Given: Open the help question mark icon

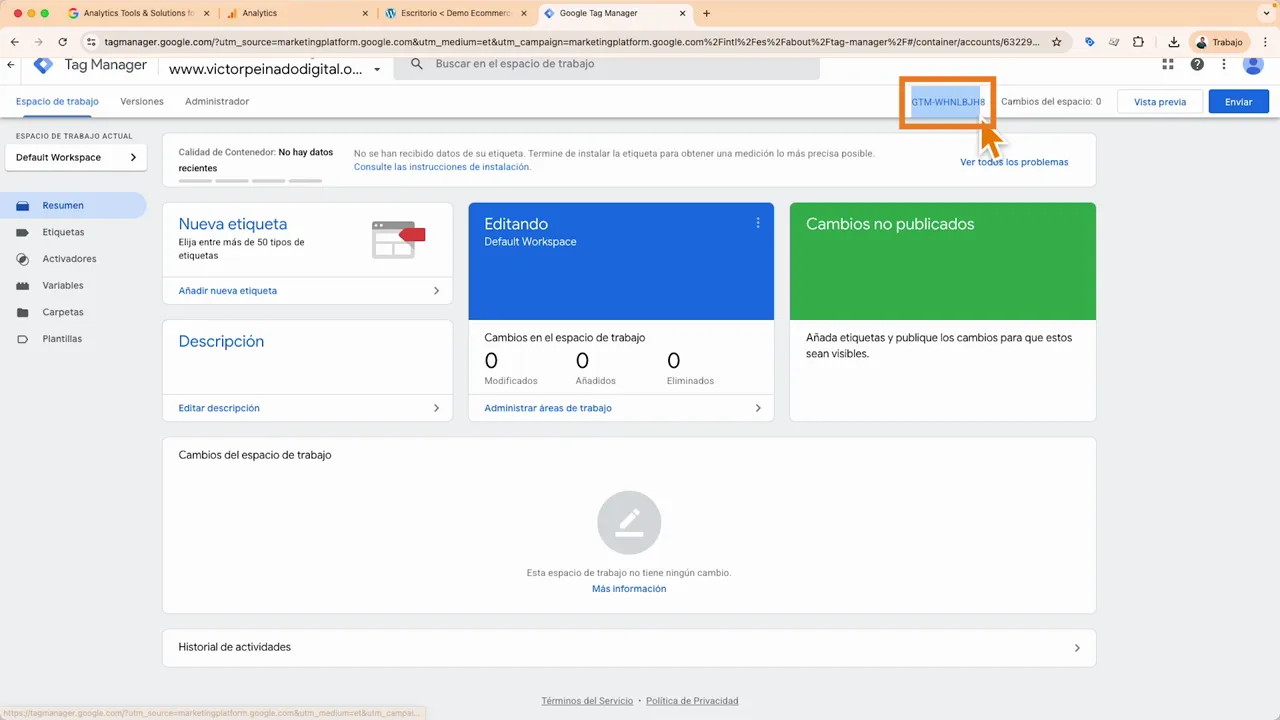Looking at the screenshot, I should tap(1197, 64).
